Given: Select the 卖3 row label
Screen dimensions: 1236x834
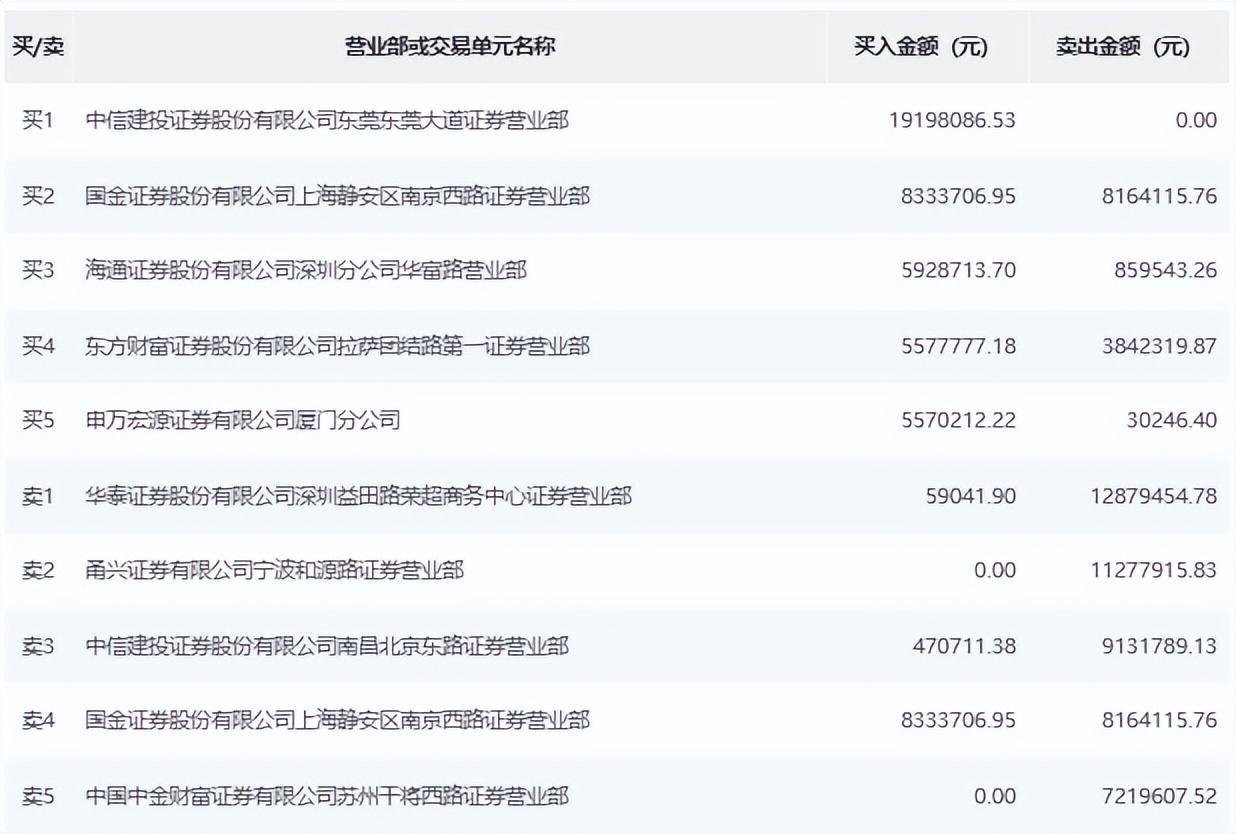Looking at the screenshot, I should tap(38, 646).
